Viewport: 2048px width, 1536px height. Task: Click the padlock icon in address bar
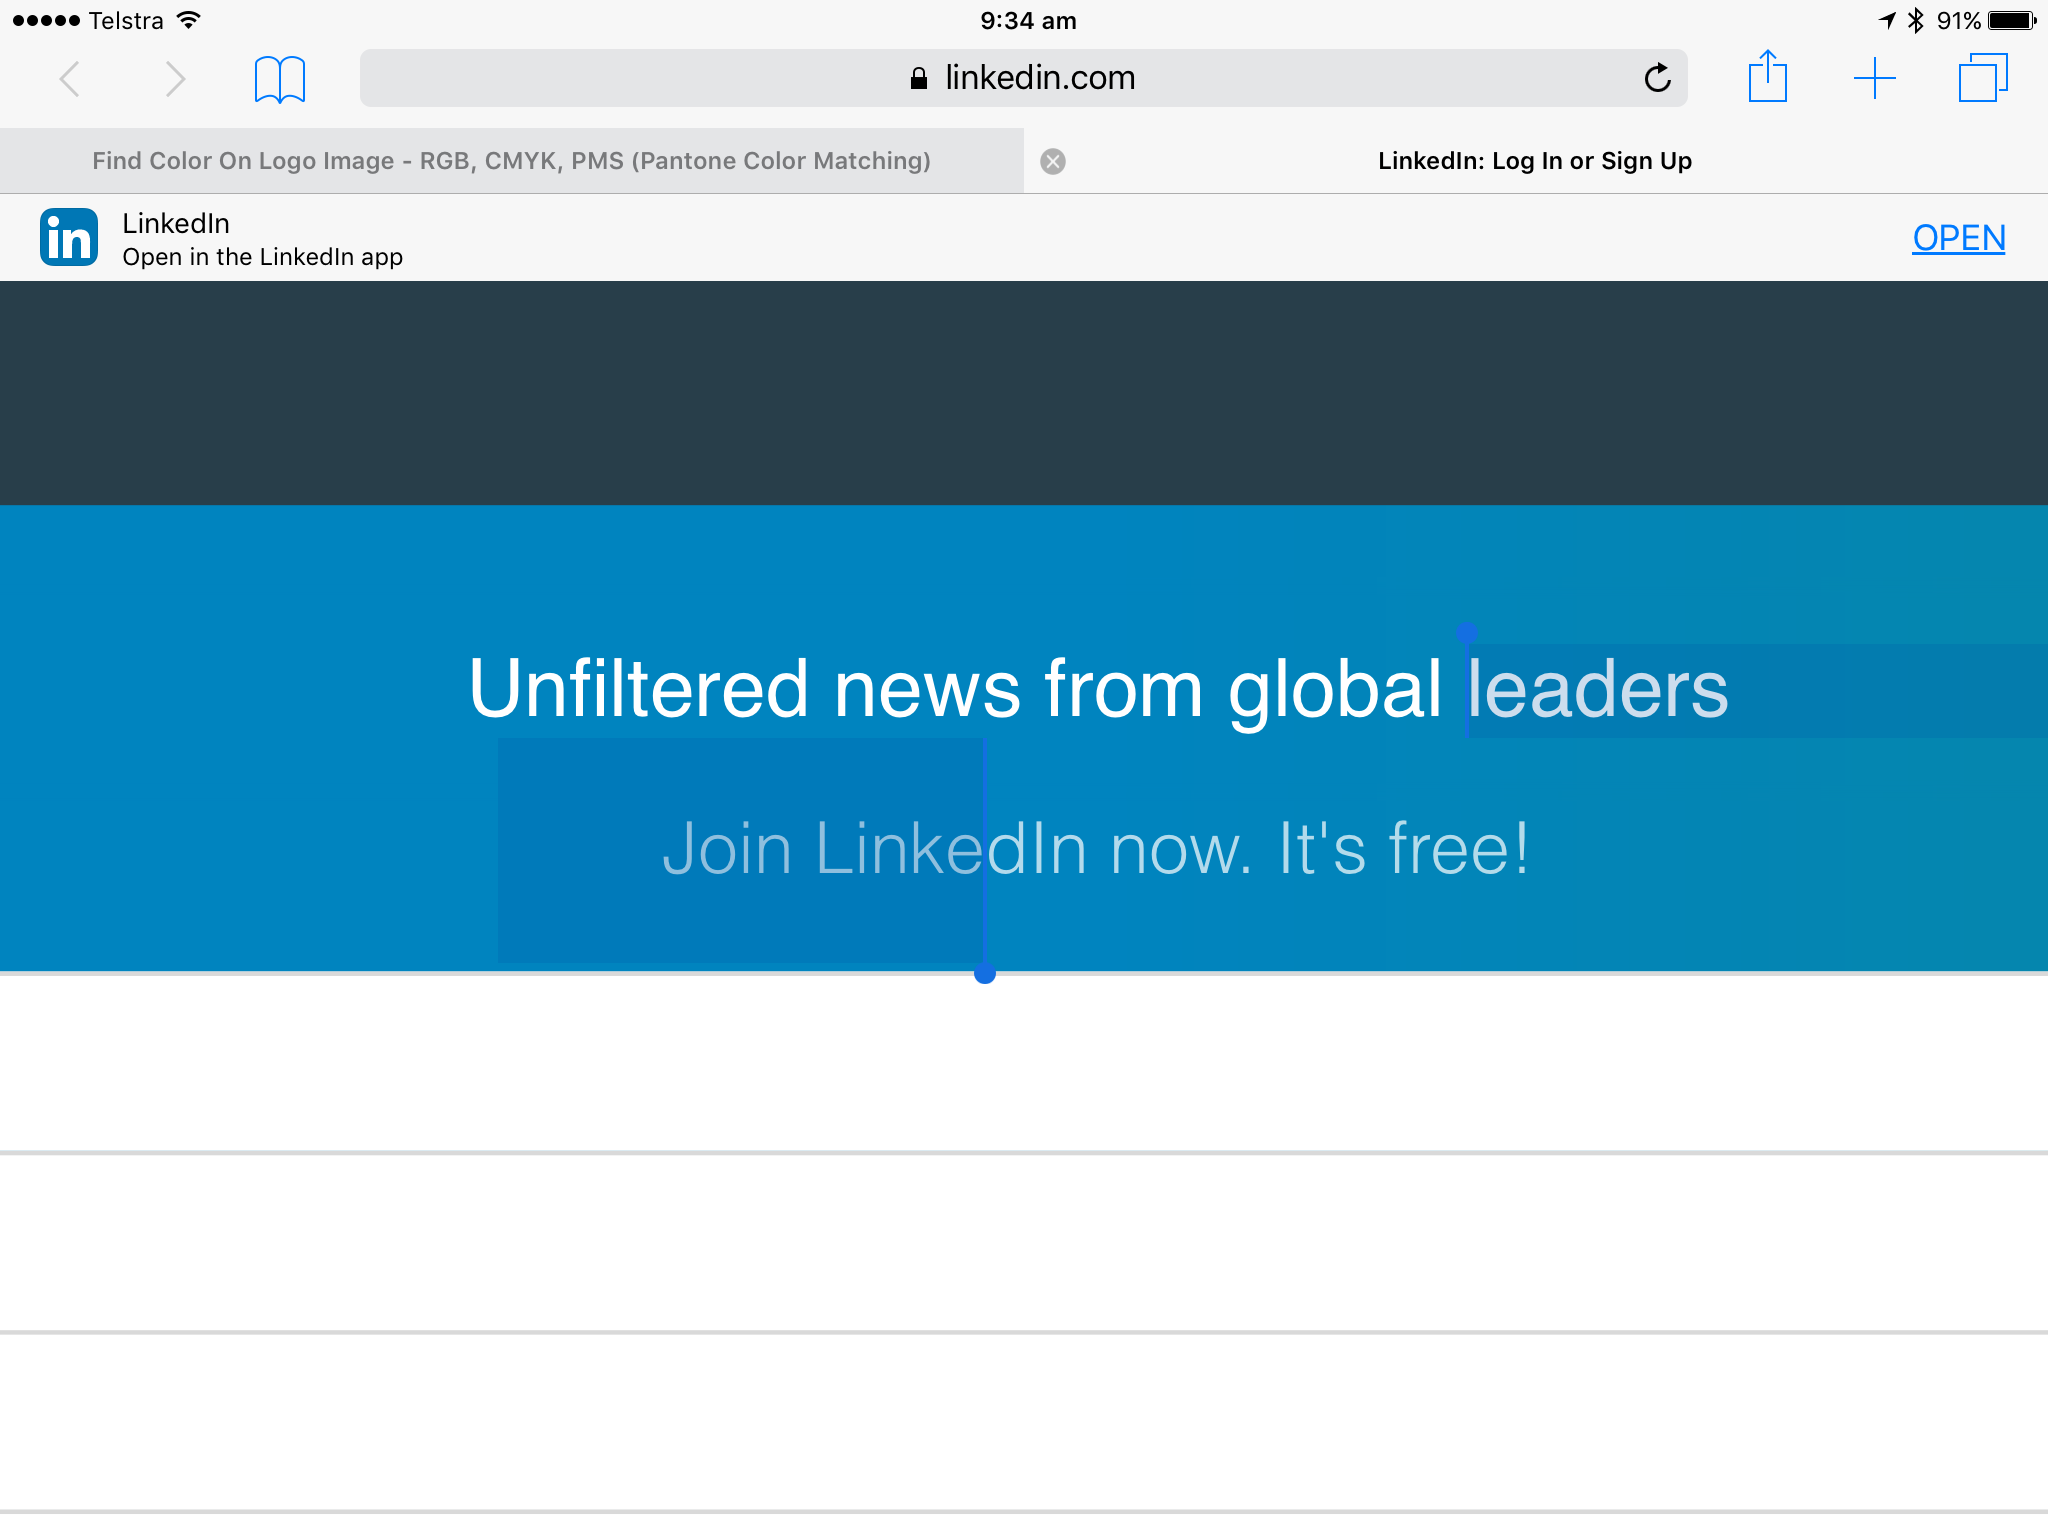(x=919, y=78)
